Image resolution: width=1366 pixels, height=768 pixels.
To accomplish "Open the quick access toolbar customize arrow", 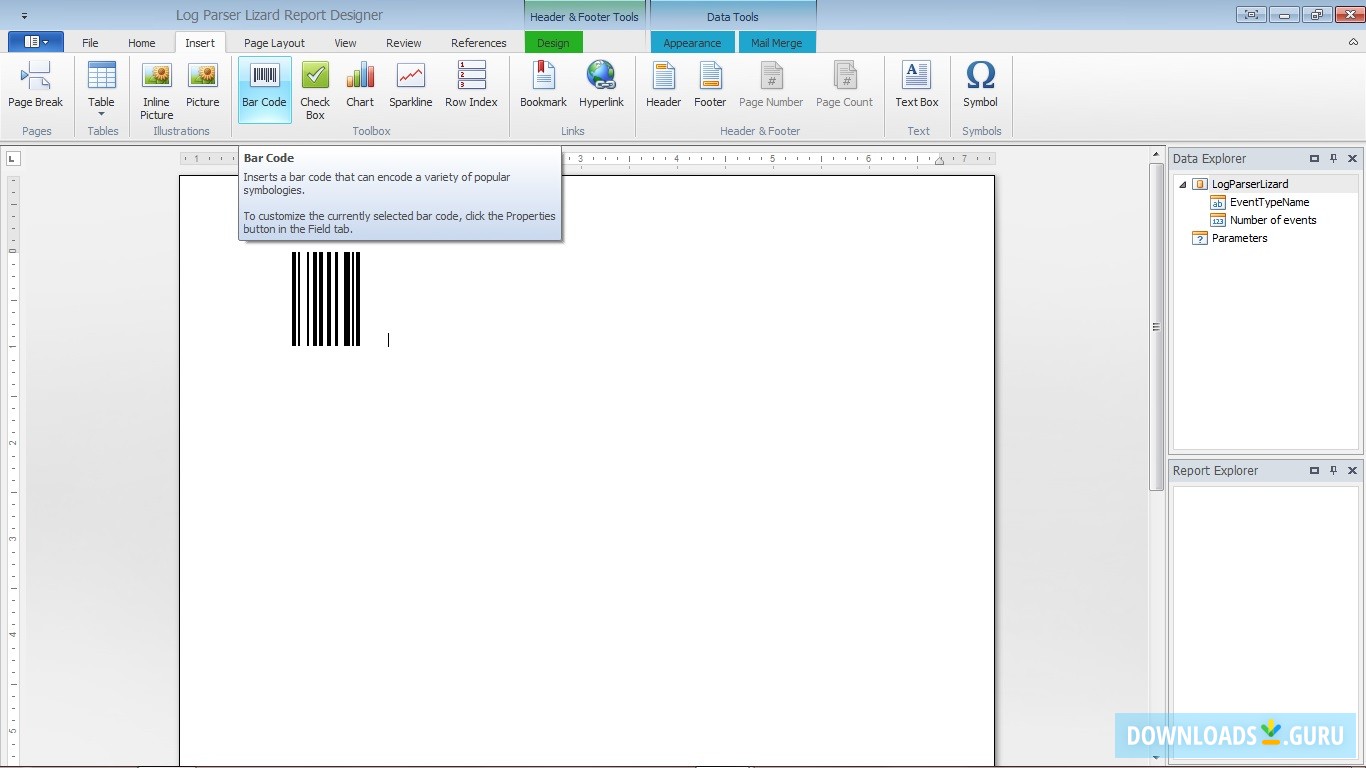I will click(24, 16).
